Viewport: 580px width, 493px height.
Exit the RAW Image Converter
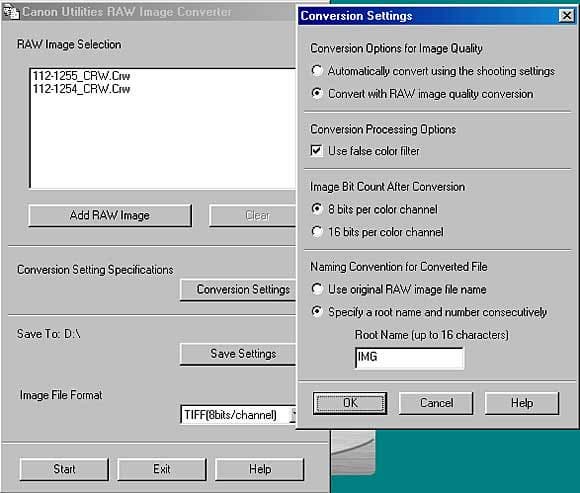pos(162,469)
